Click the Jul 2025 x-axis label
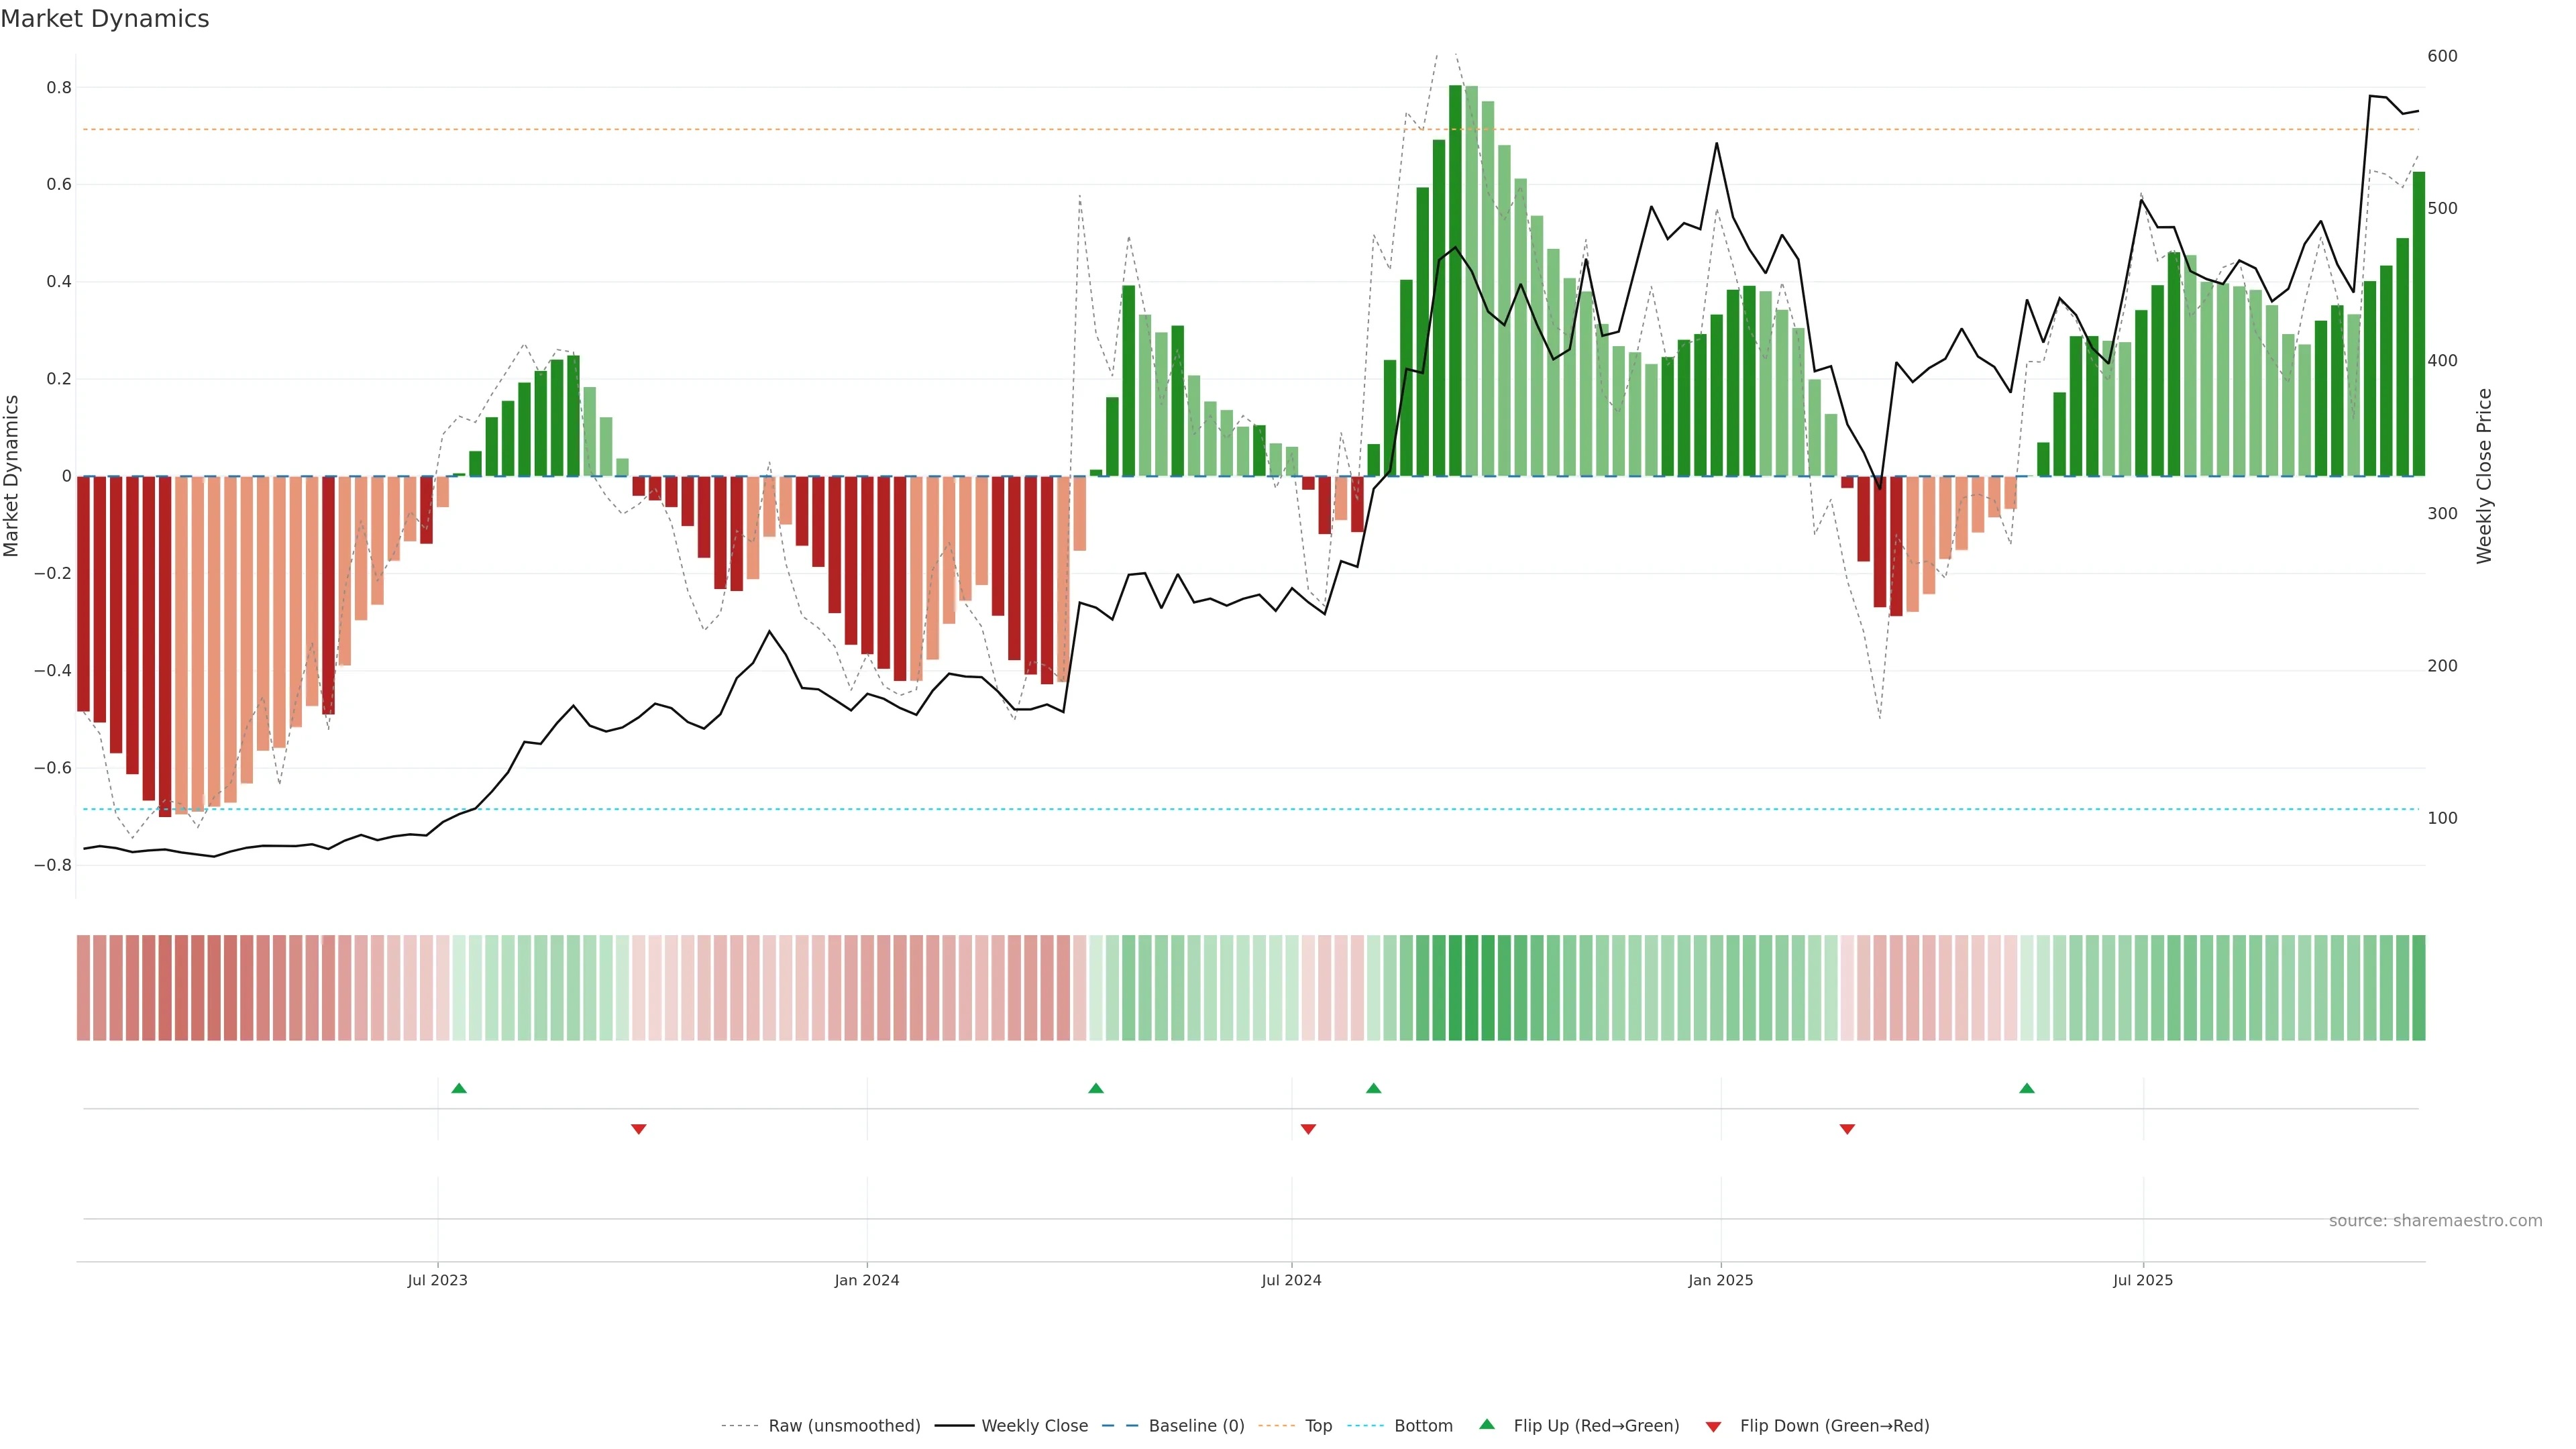 (x=2142, y=1281)
